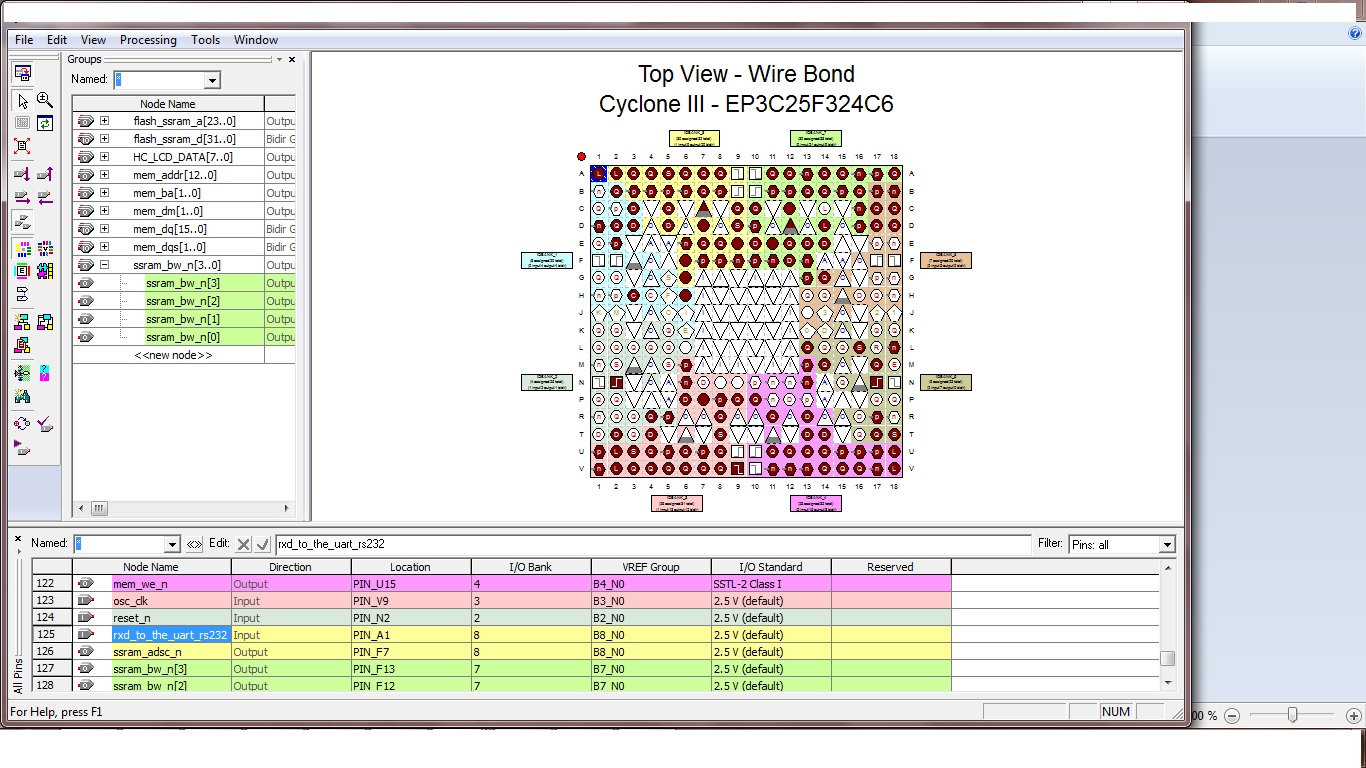Screen dimensions: 1366x768
Task: Select the ssram_bw_n[1] row in Groups
Action: tap(183, 319)
